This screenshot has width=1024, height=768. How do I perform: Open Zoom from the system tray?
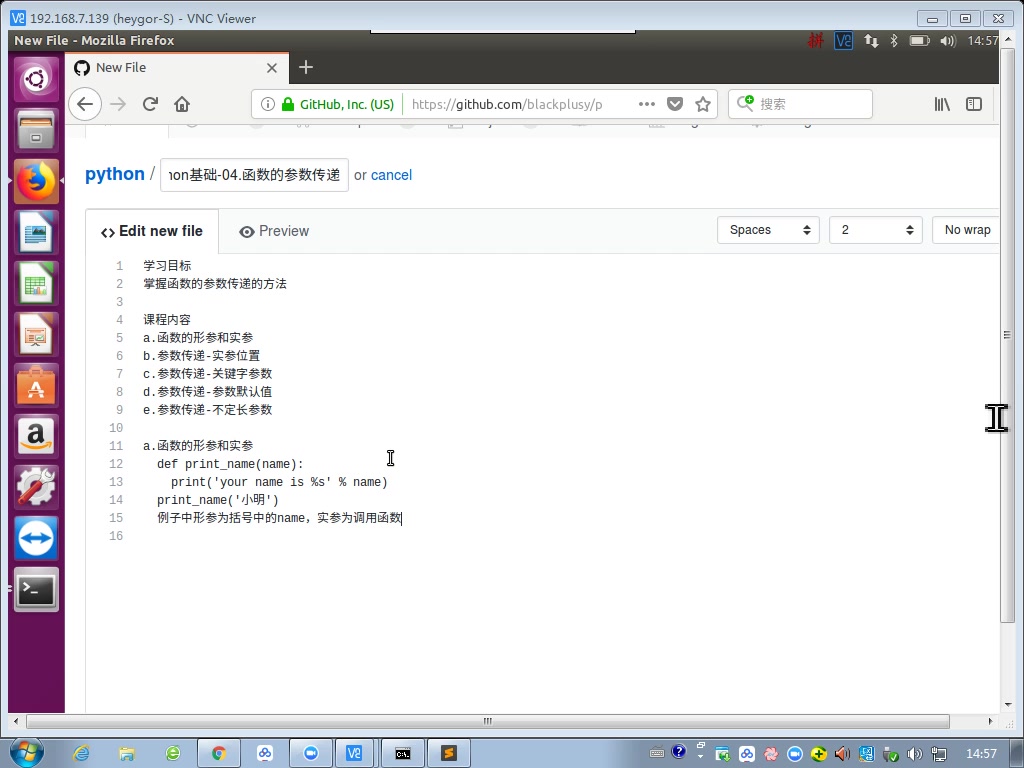click(795, 753)
